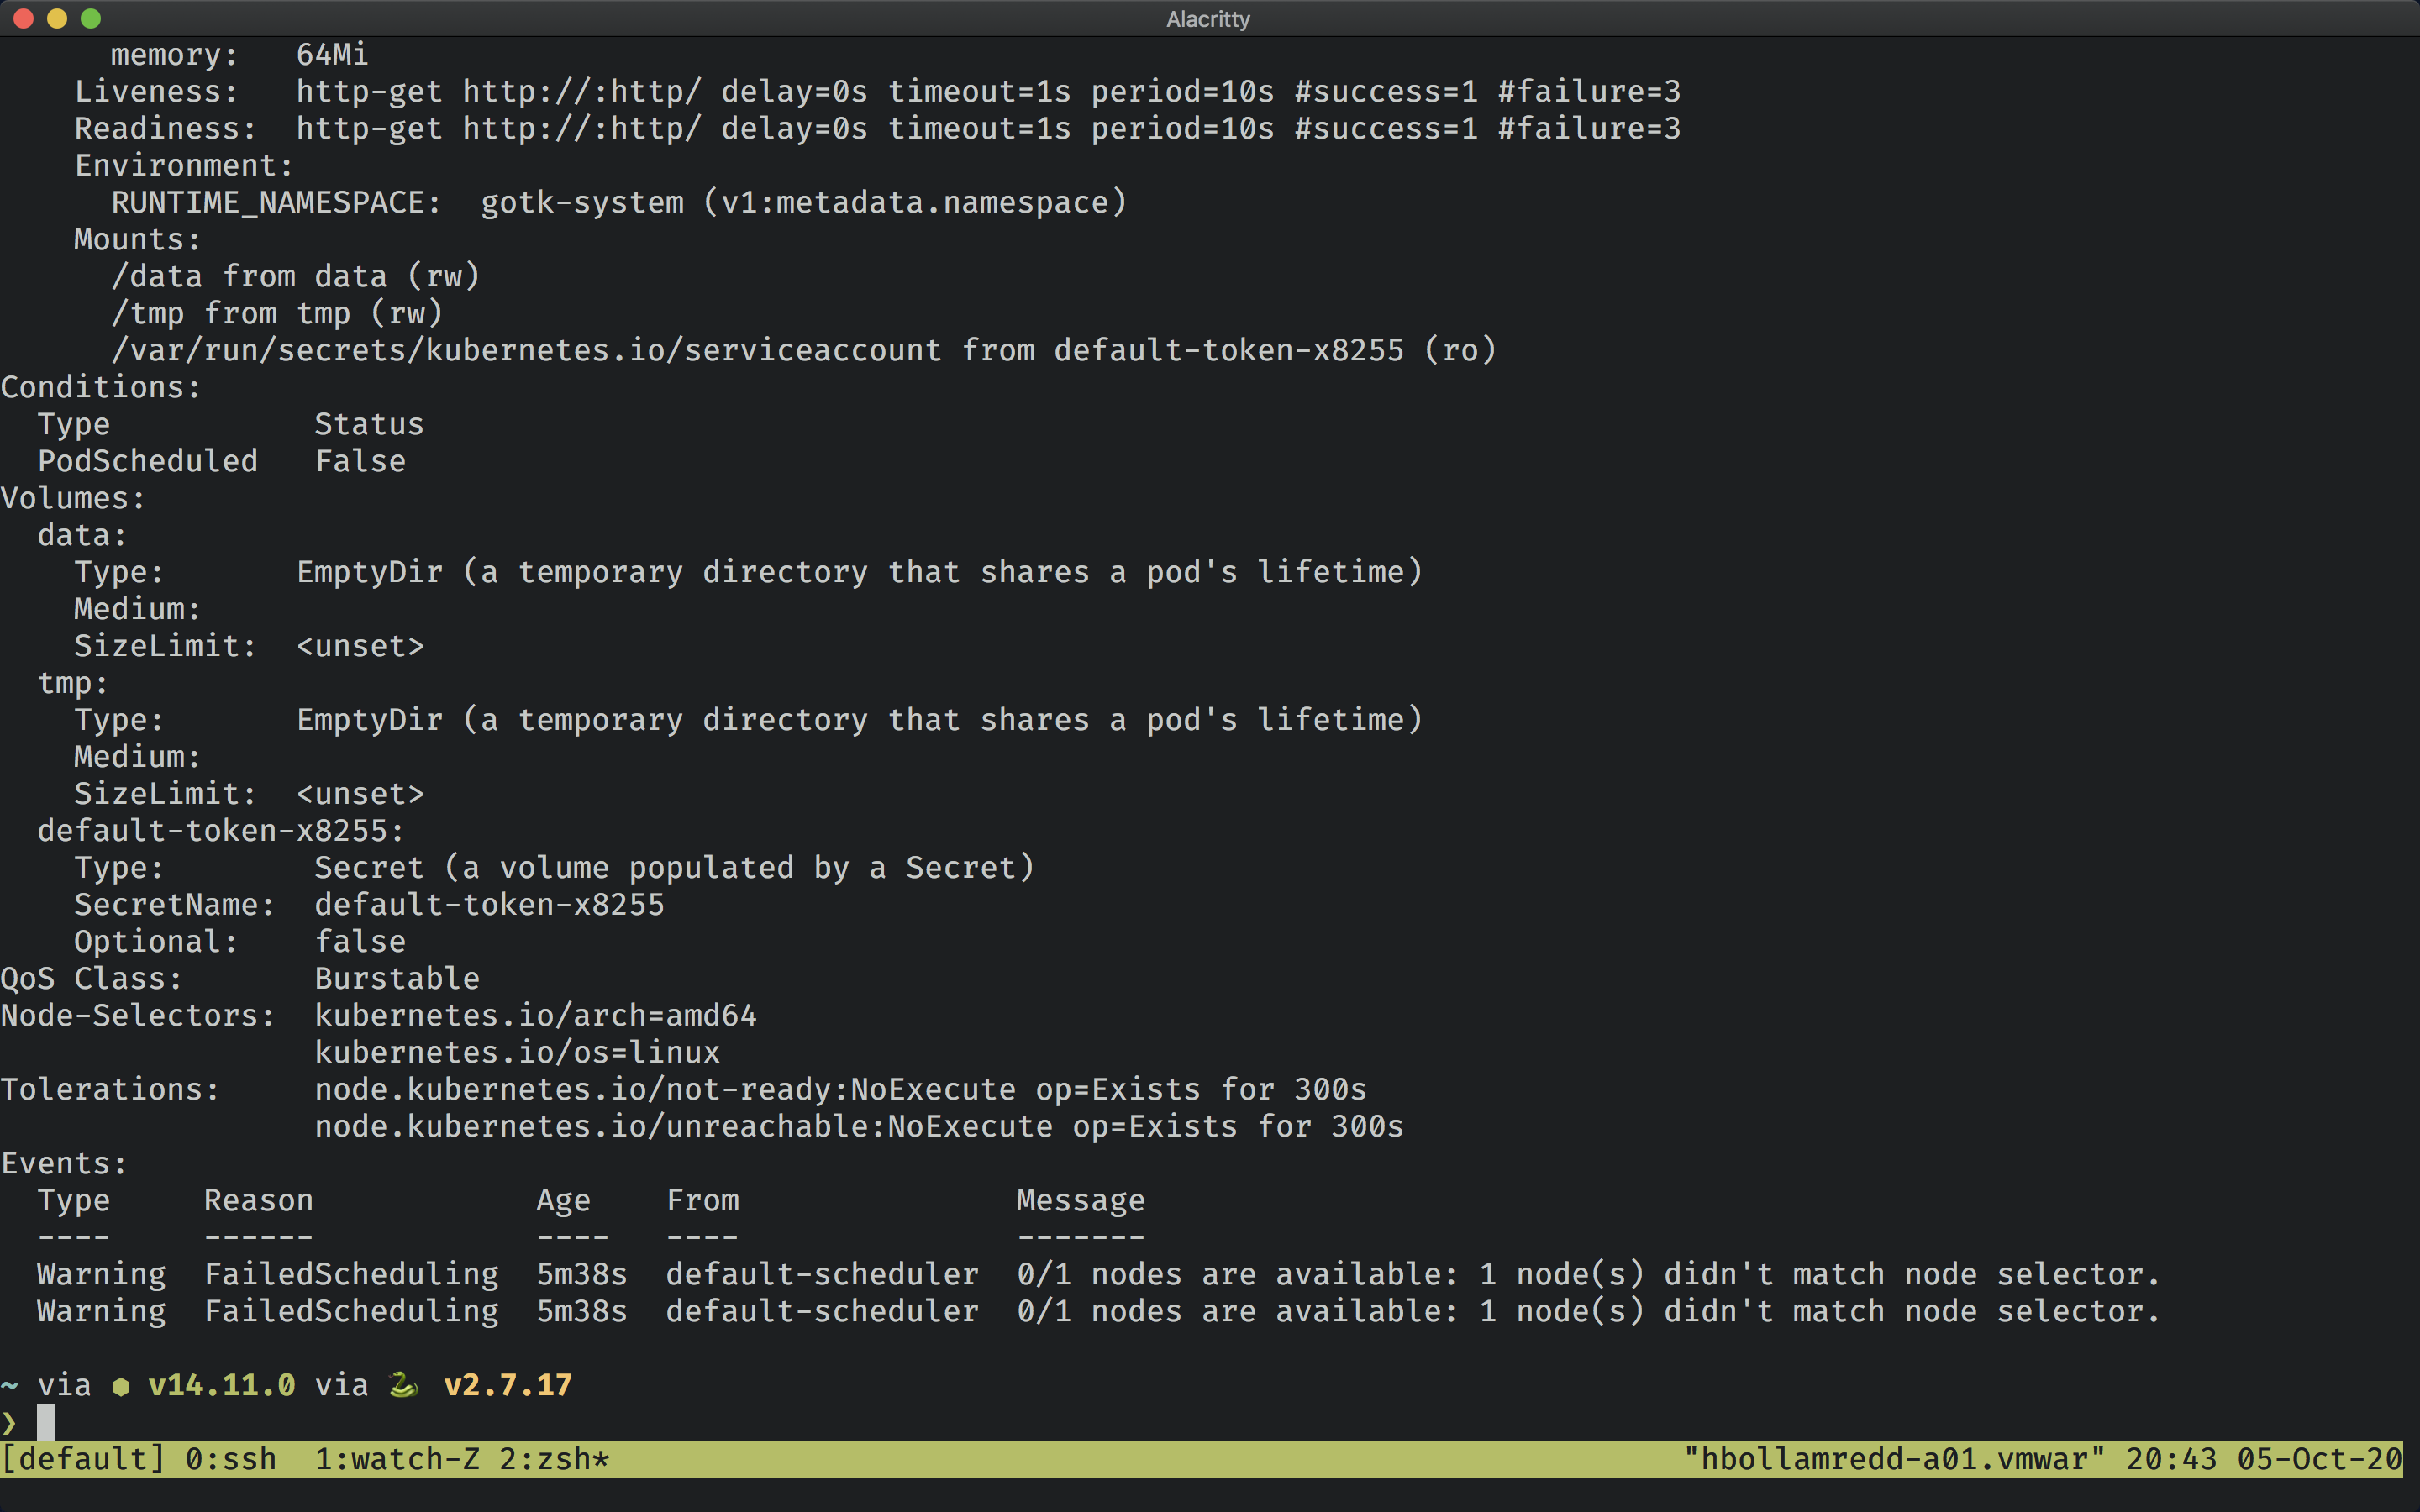Screen dimensions: 2420x1512
Task: Click the hostname hbollamredd-a01.vmwar in status bar
Action: tap(1895, 1458)
